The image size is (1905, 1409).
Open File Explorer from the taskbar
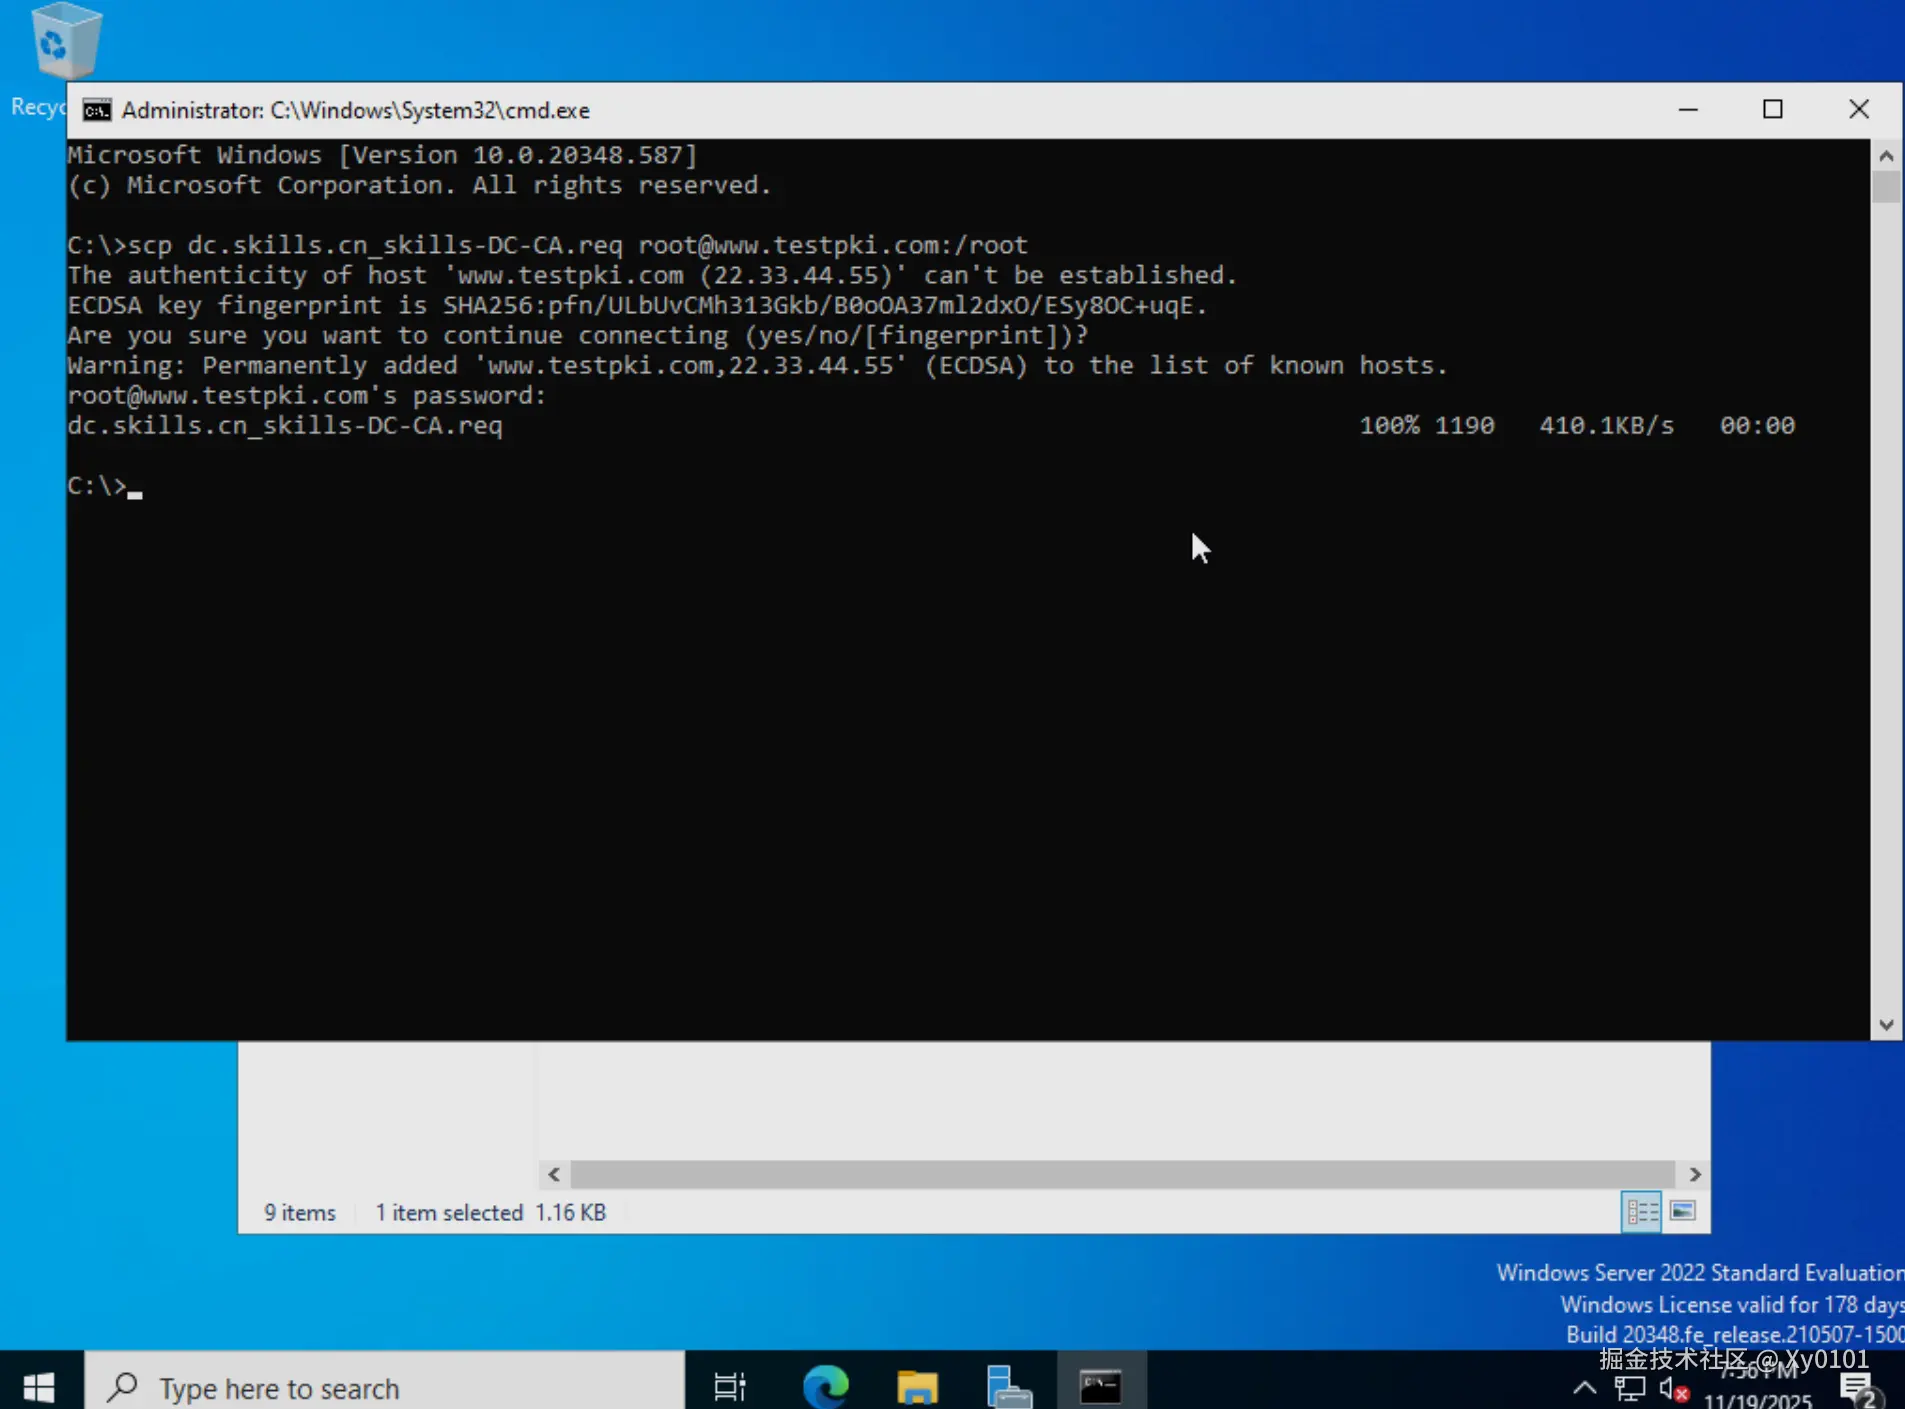(x=917, y=1387)
